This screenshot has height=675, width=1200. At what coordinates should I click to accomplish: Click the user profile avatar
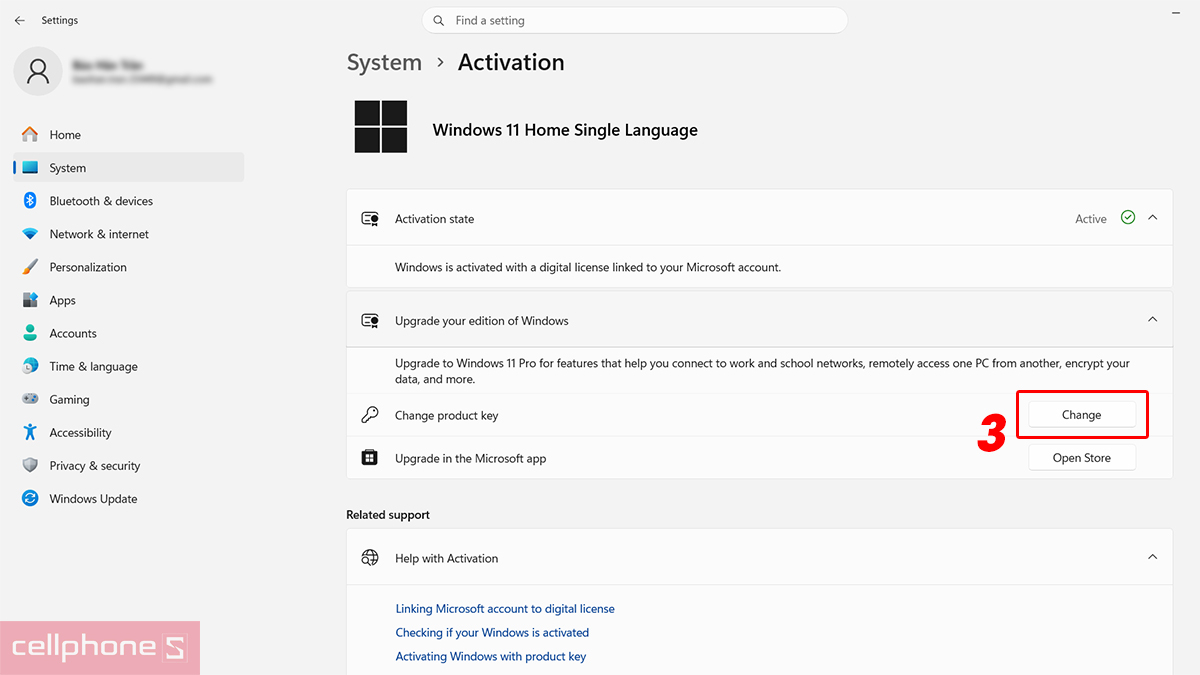pos(38,71)
